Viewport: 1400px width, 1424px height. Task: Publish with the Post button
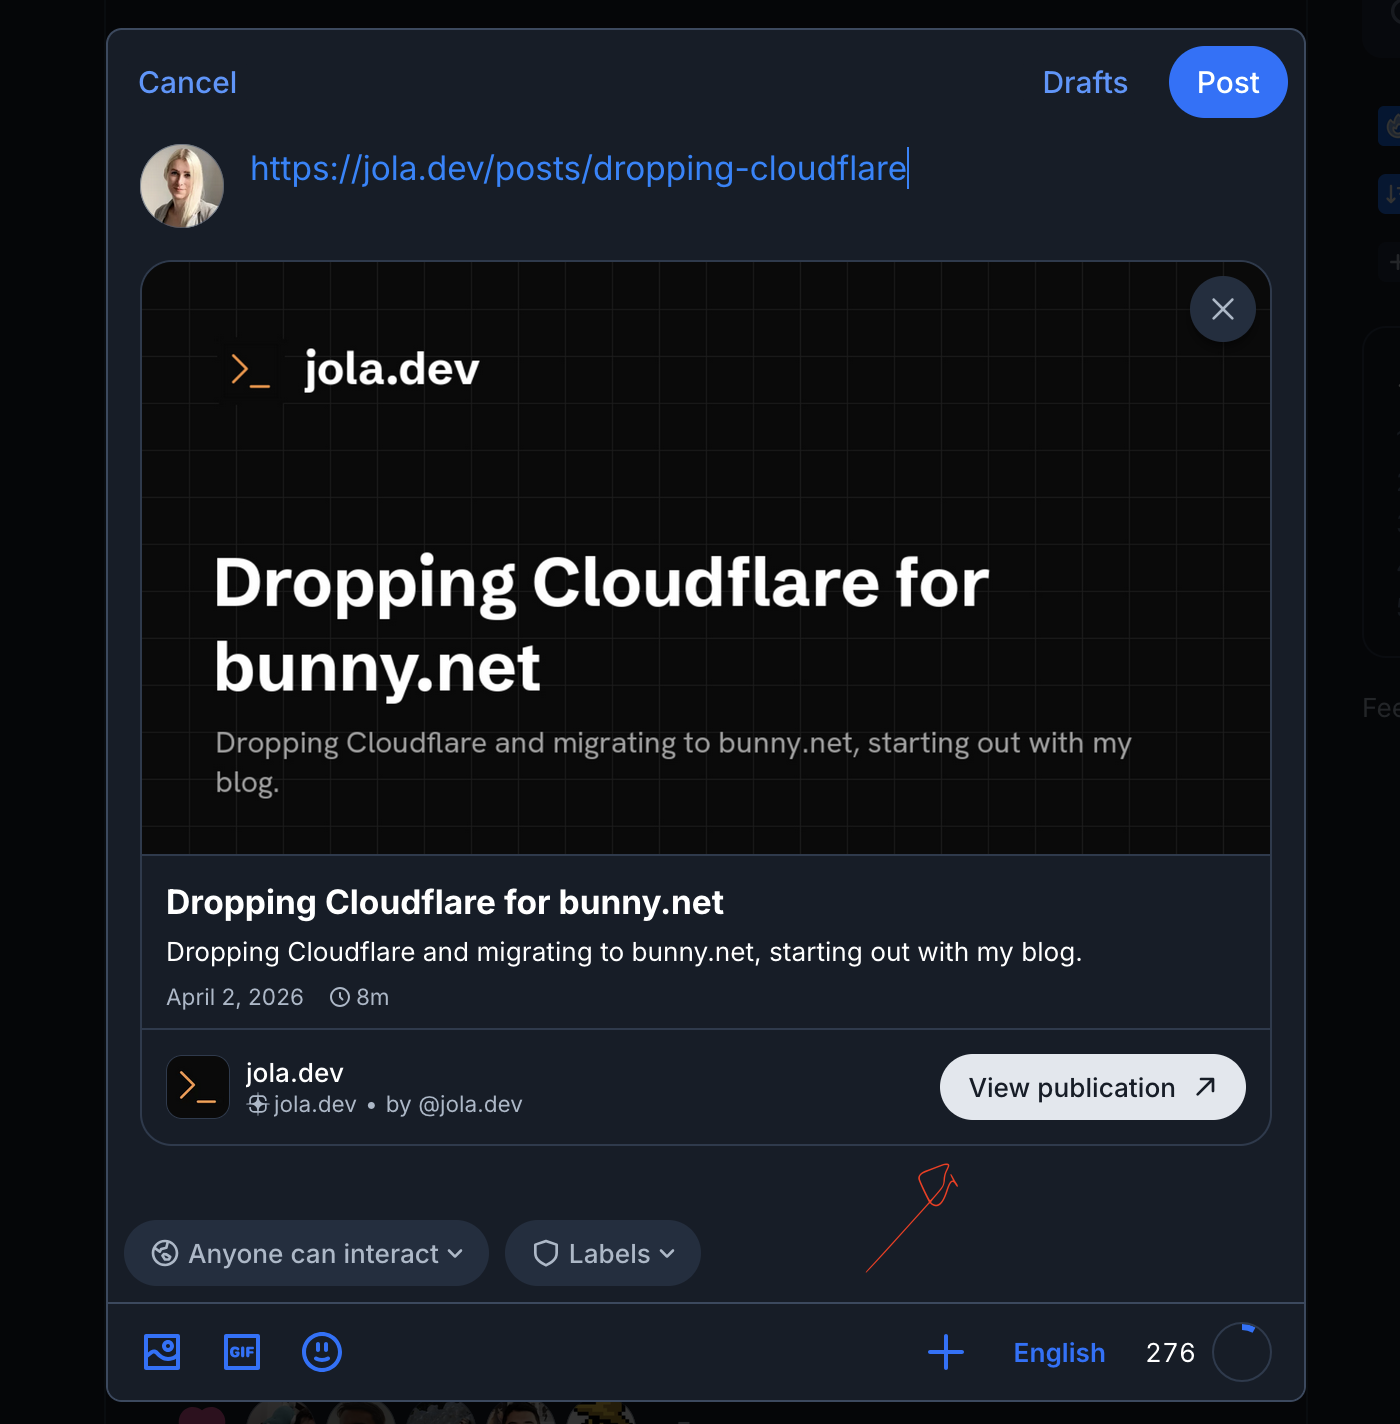coord(1228,82)
